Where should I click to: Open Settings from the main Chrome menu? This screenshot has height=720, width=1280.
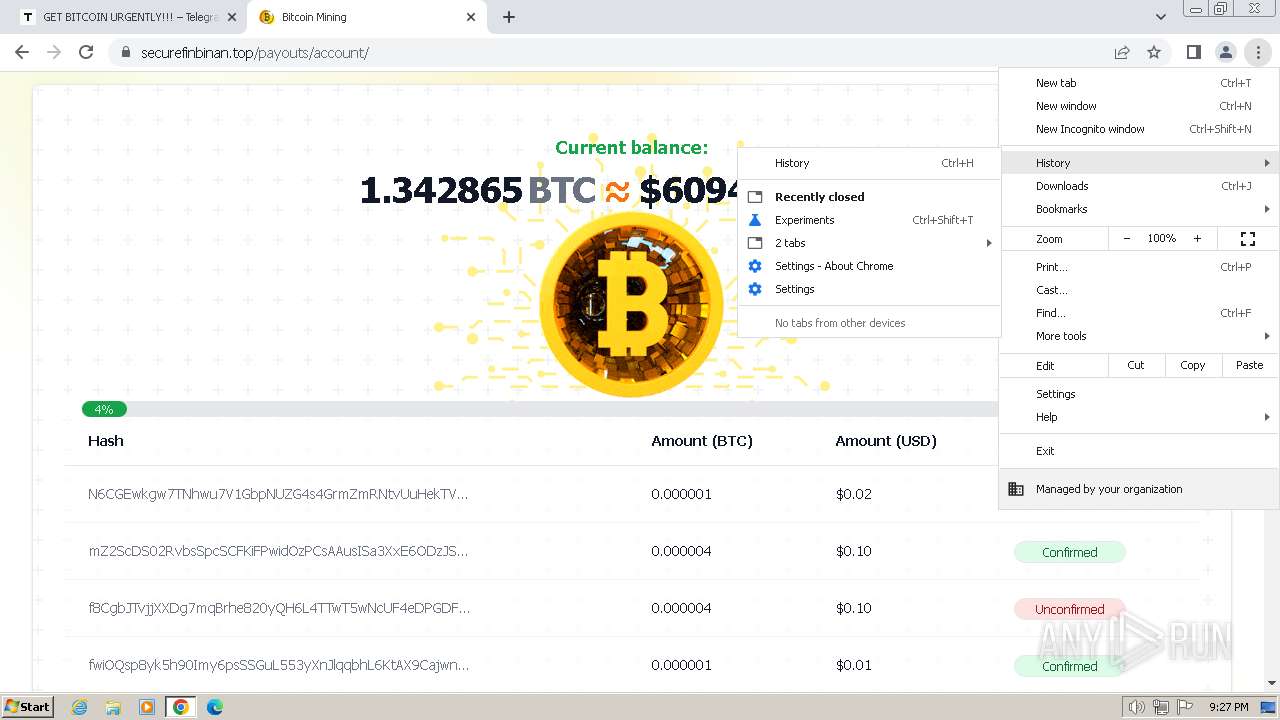pyautogui.click(x=1139, y=394)
